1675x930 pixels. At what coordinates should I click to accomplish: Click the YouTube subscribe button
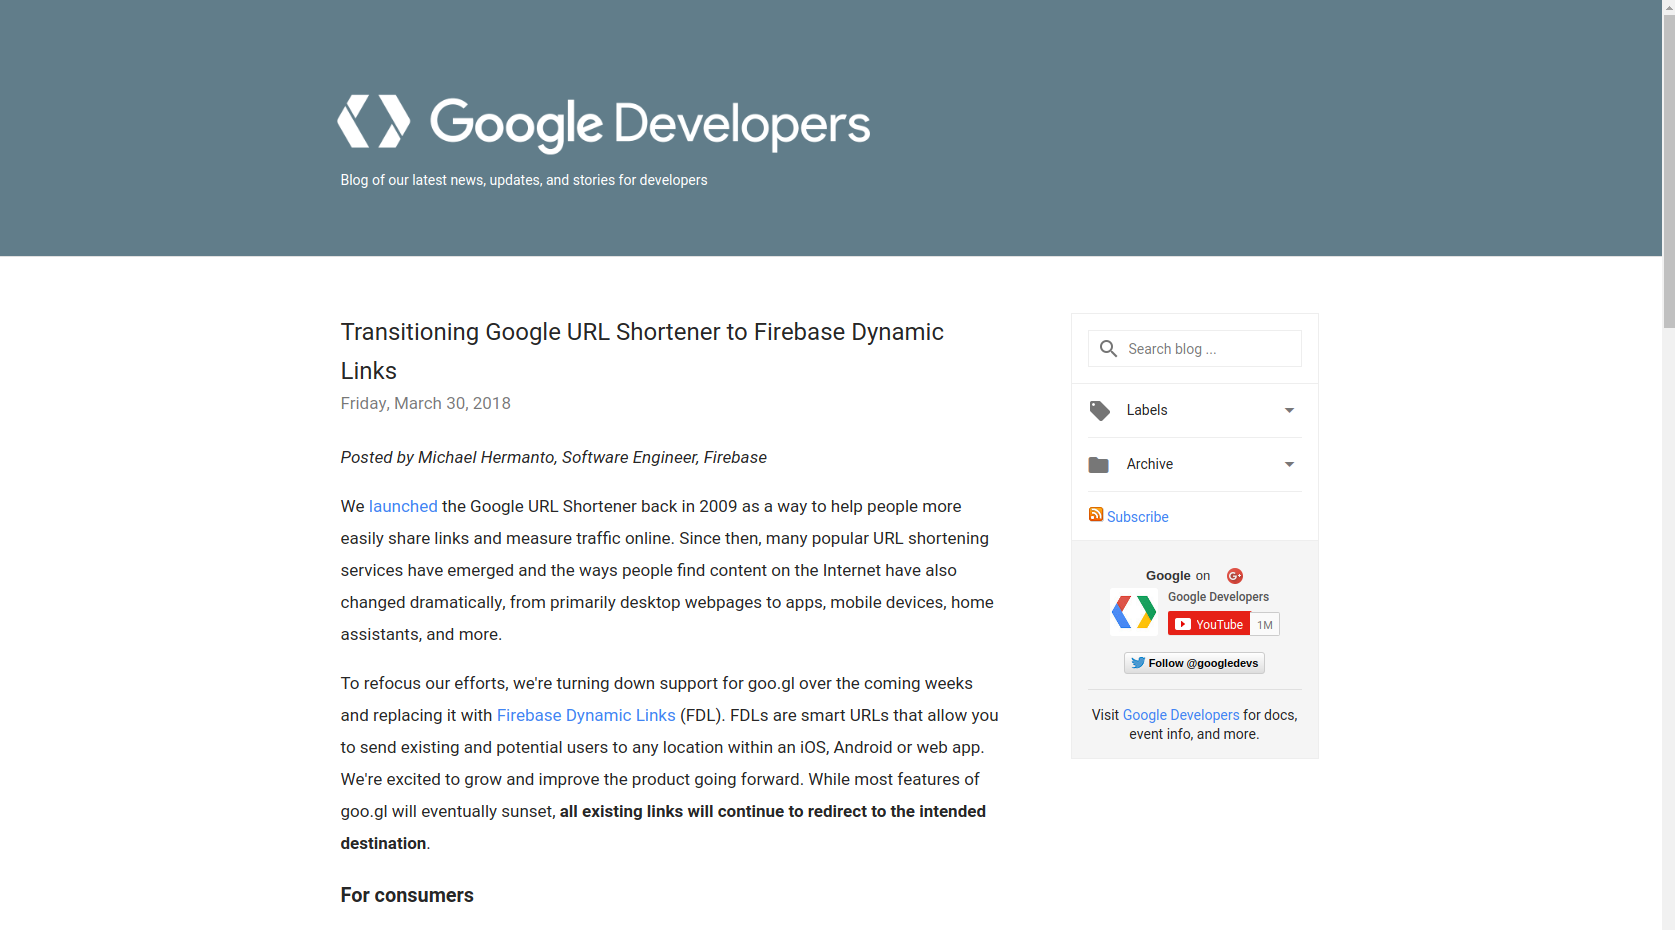tap(1209, 624)
